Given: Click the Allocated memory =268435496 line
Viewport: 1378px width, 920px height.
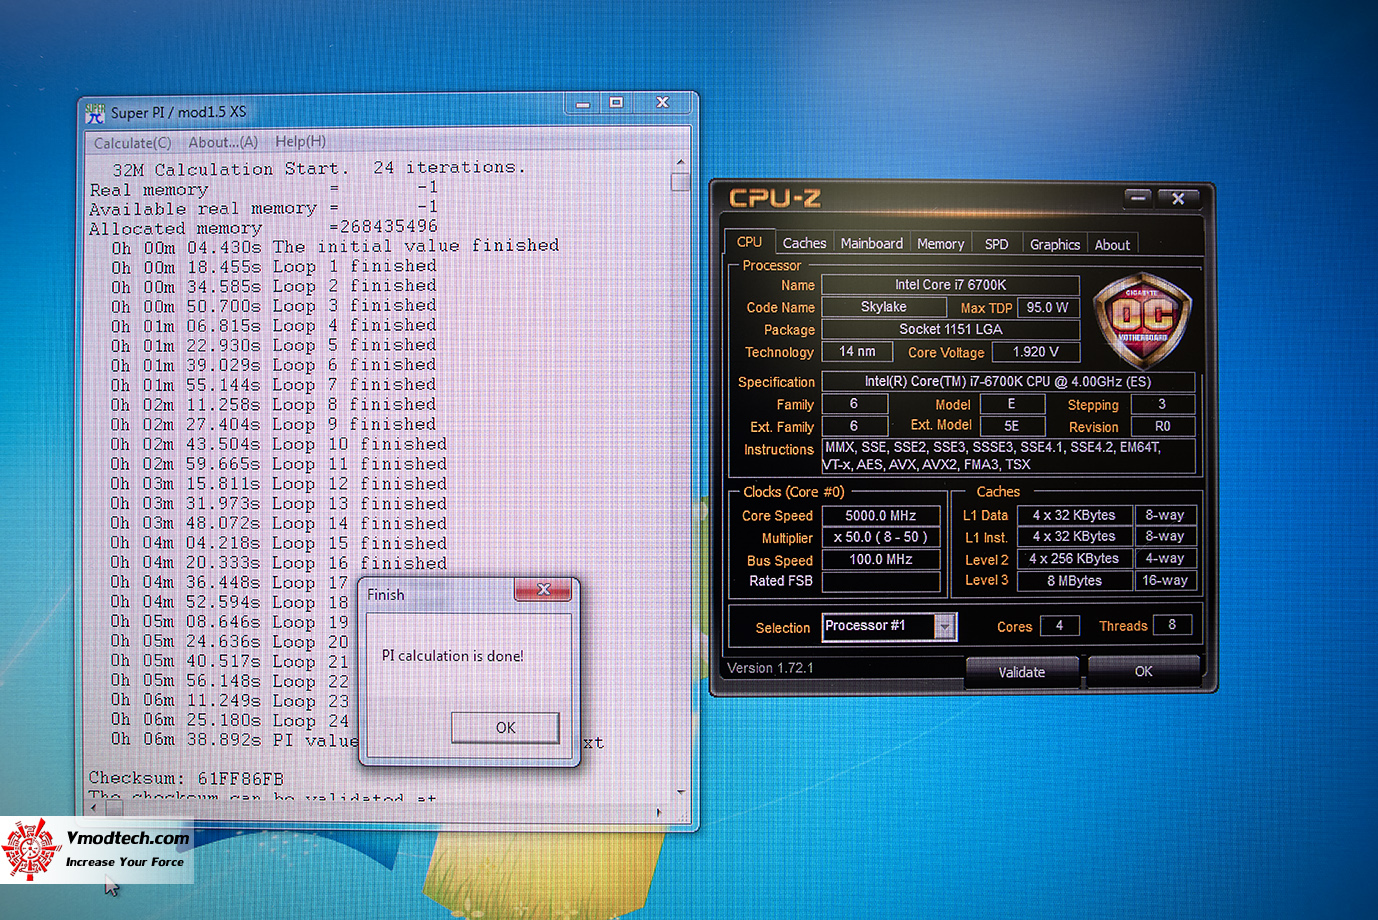Looking at the screenshot, I should [263, 227].
